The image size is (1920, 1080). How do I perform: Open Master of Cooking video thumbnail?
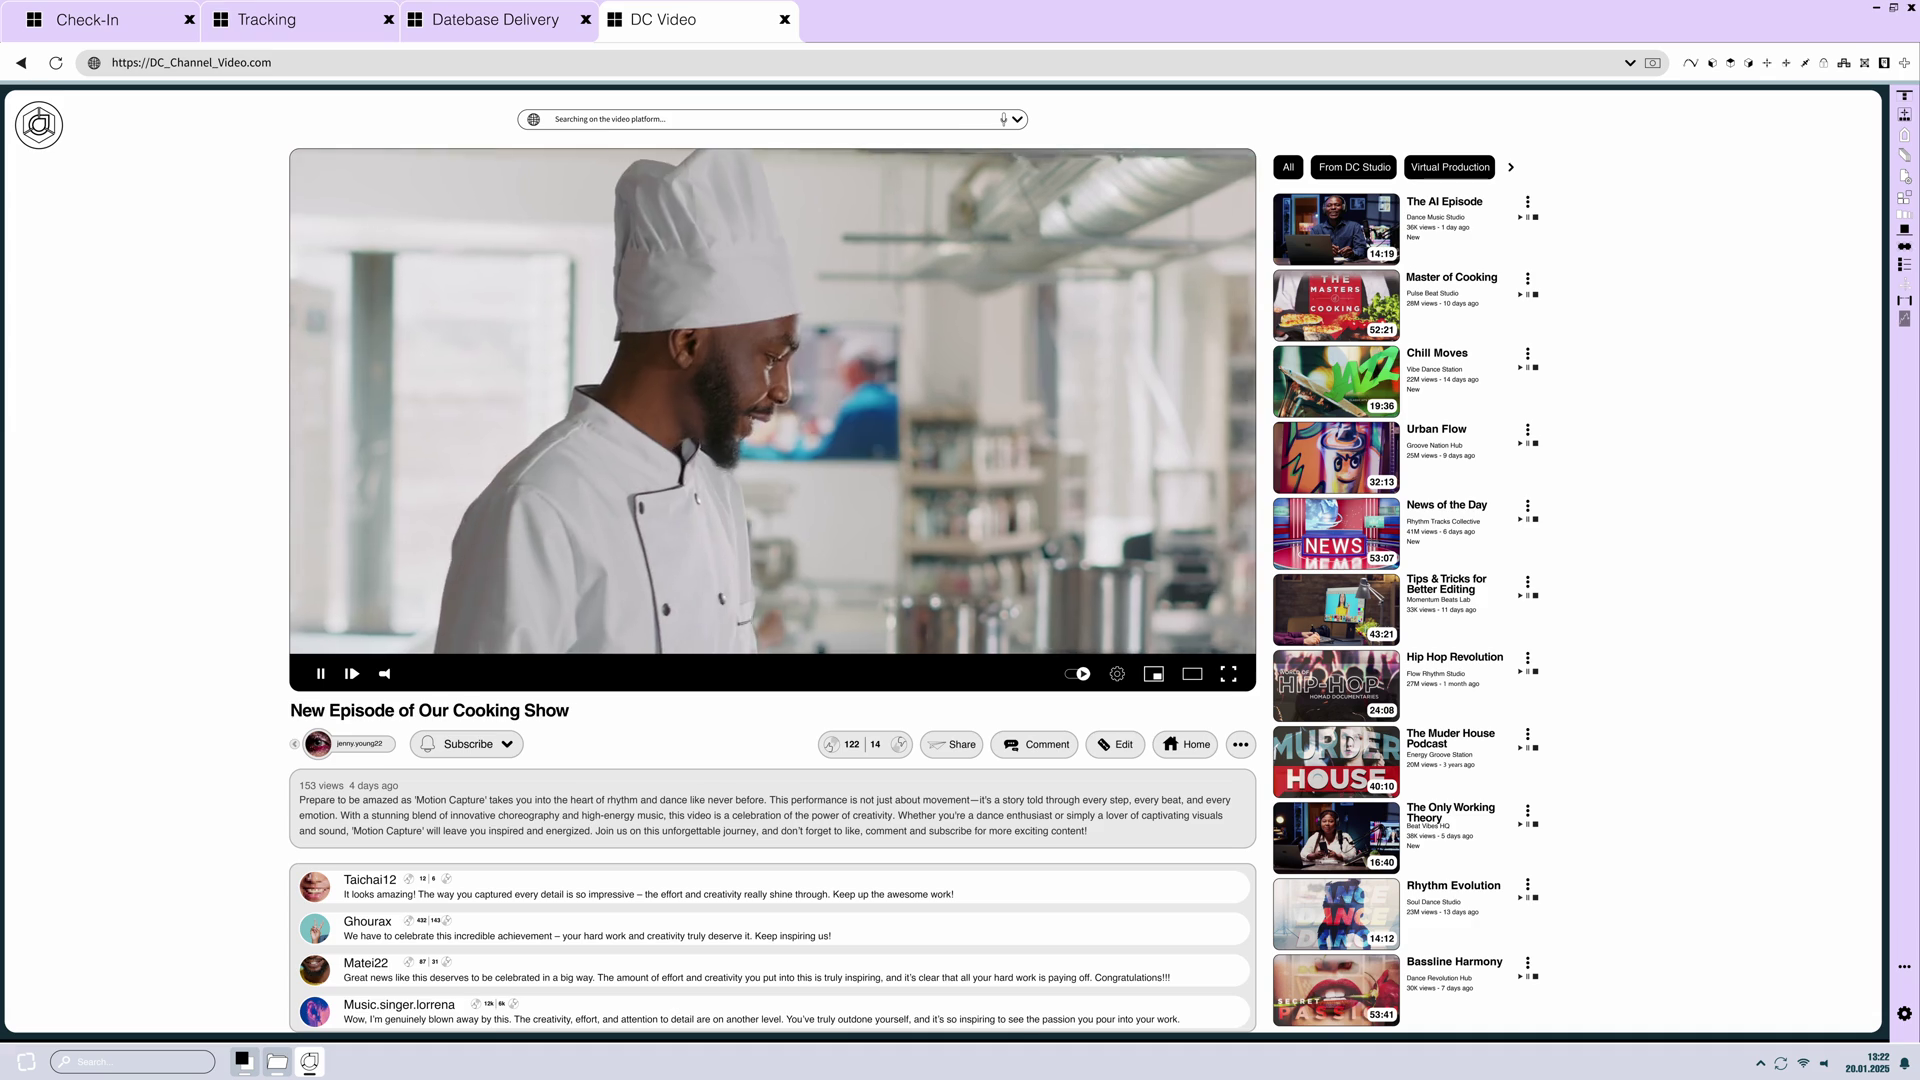click(x=1335, y=305)
